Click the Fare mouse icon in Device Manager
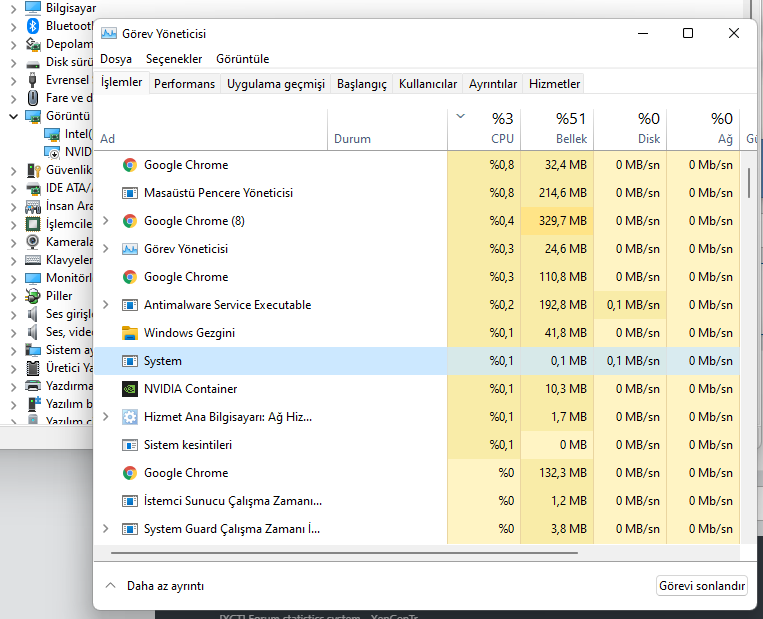Viewport: 763px width, 619px height. tap(33, 98)
